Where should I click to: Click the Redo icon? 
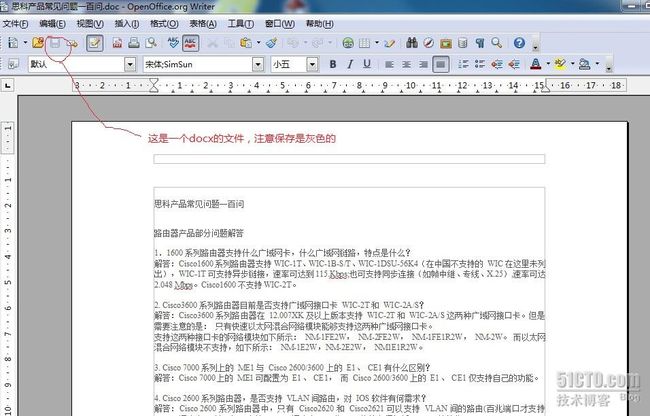[x=318, y=43]
